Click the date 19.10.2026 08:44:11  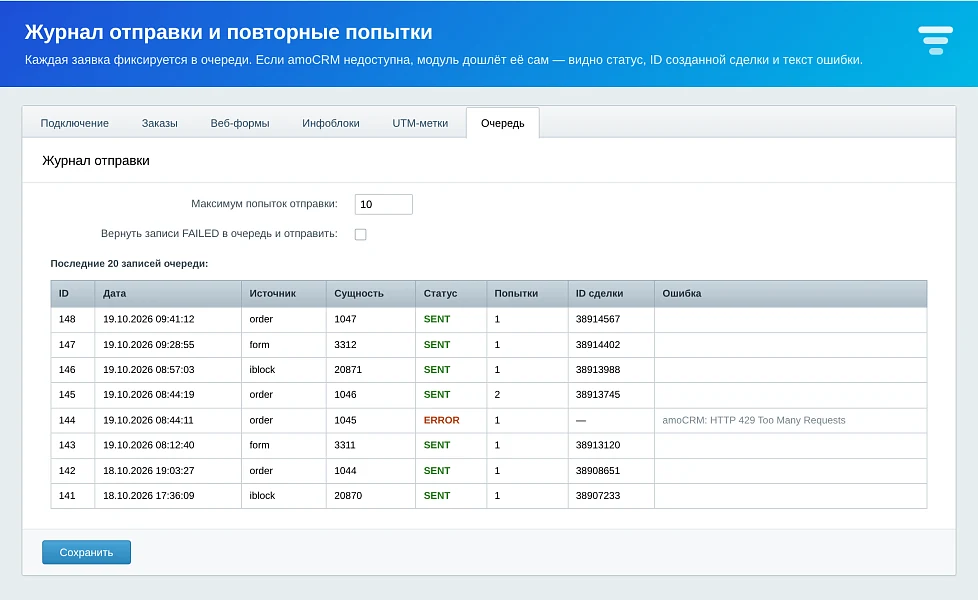point(148,420)
